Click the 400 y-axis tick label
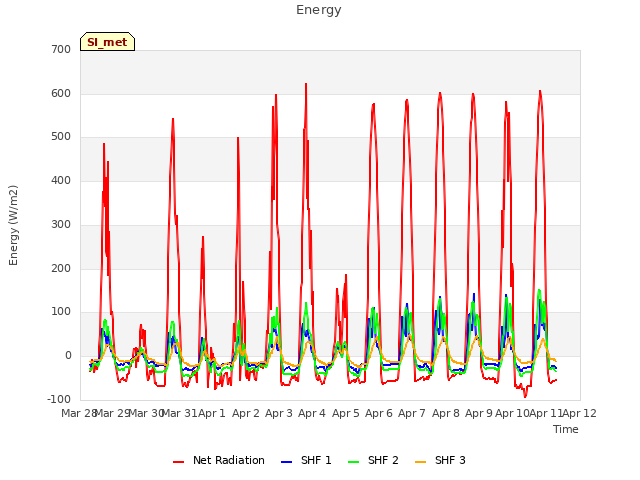Viewport: 640px width, 480px height. tap(61, 180)
